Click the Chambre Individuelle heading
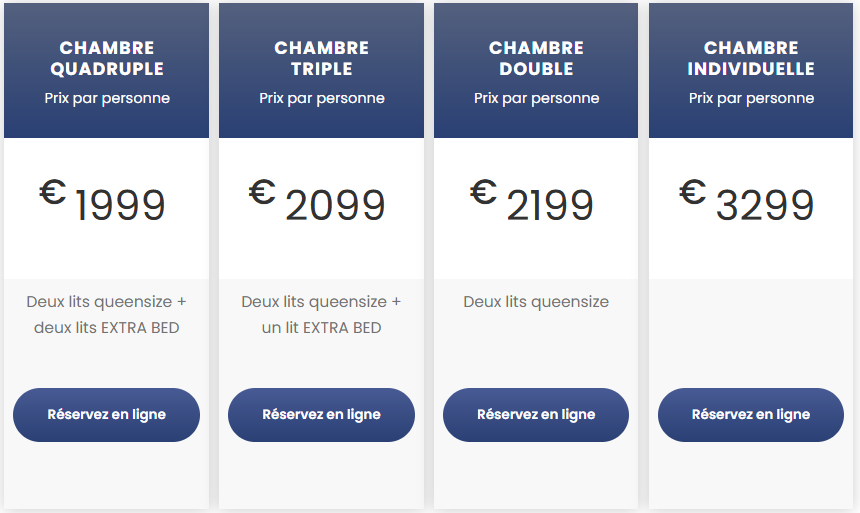Image resolution: width=860 pixels, height=513 pixels. (x=751, y=58)
